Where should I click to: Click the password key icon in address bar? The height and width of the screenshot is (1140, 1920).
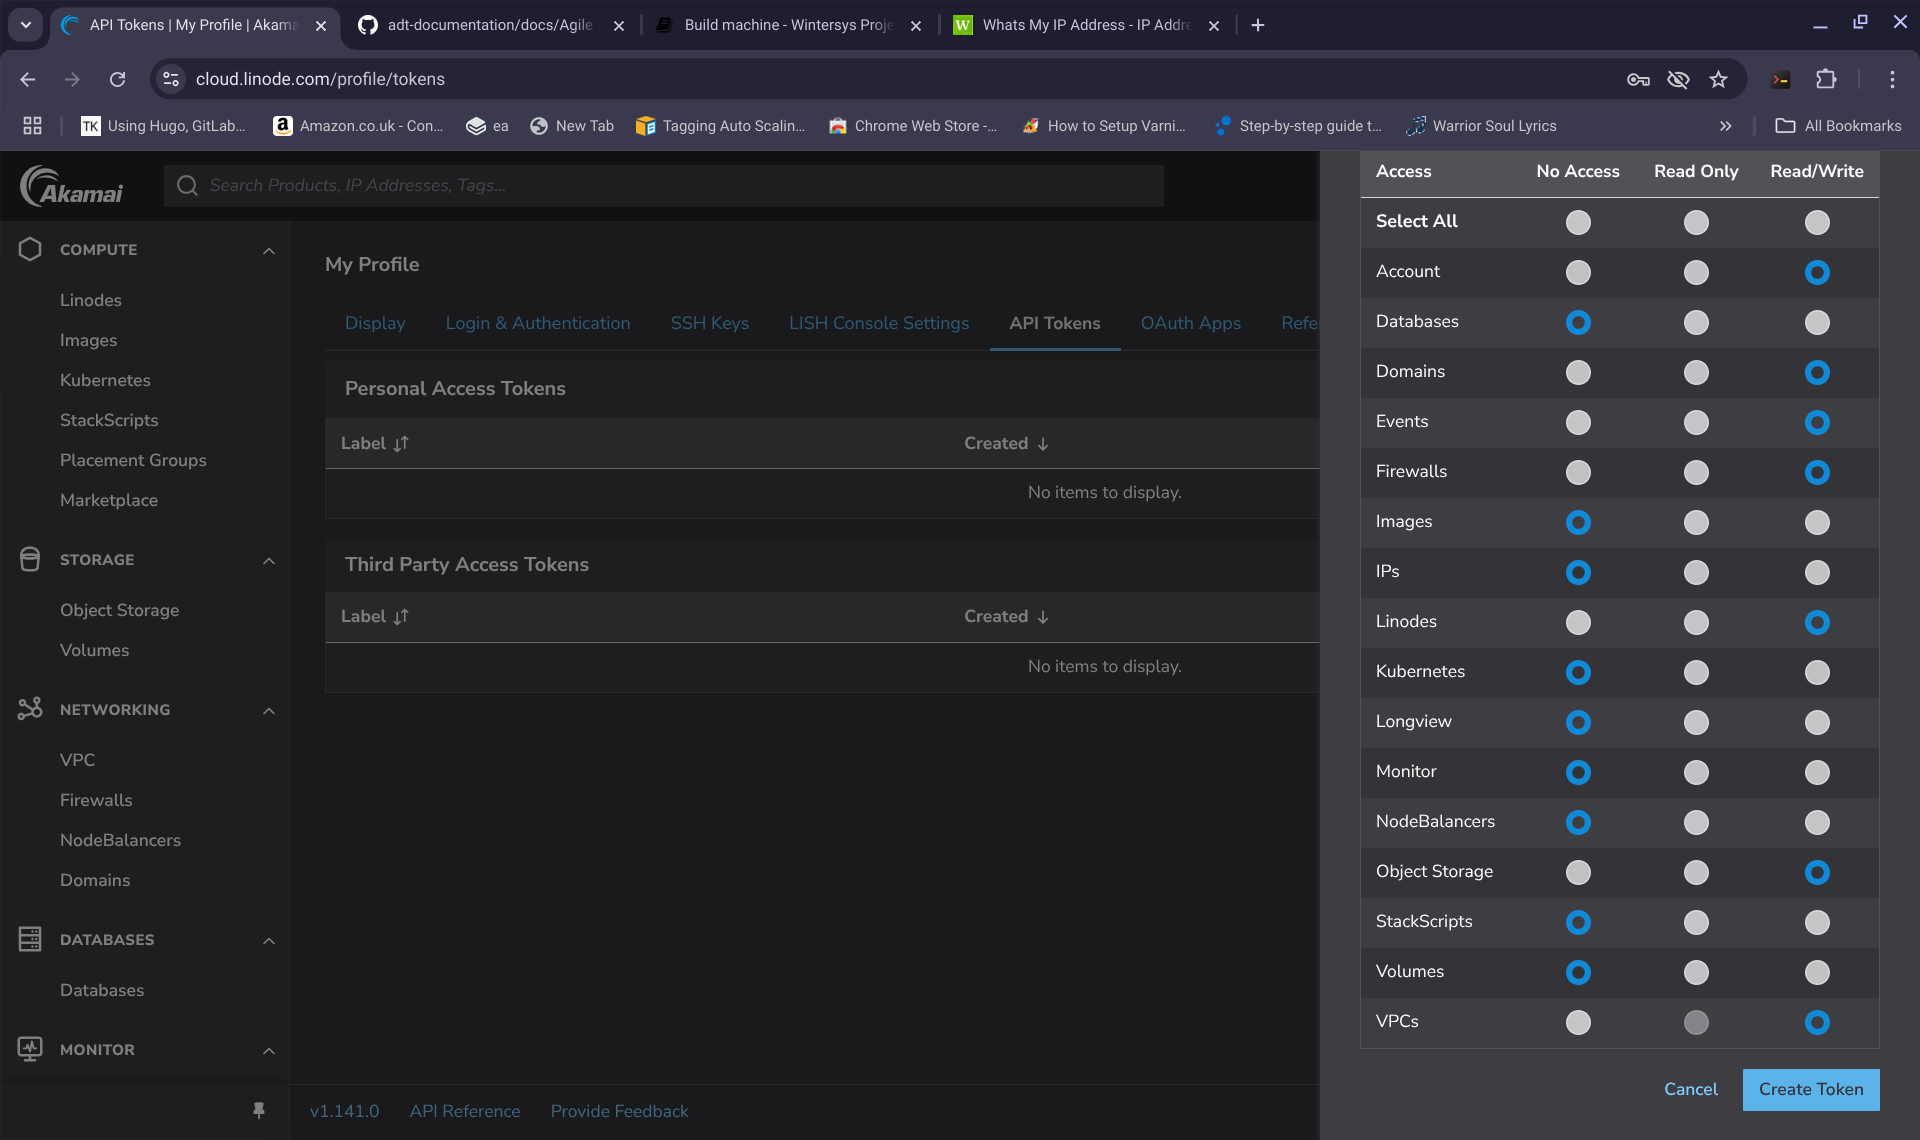tap(1638, 79)
